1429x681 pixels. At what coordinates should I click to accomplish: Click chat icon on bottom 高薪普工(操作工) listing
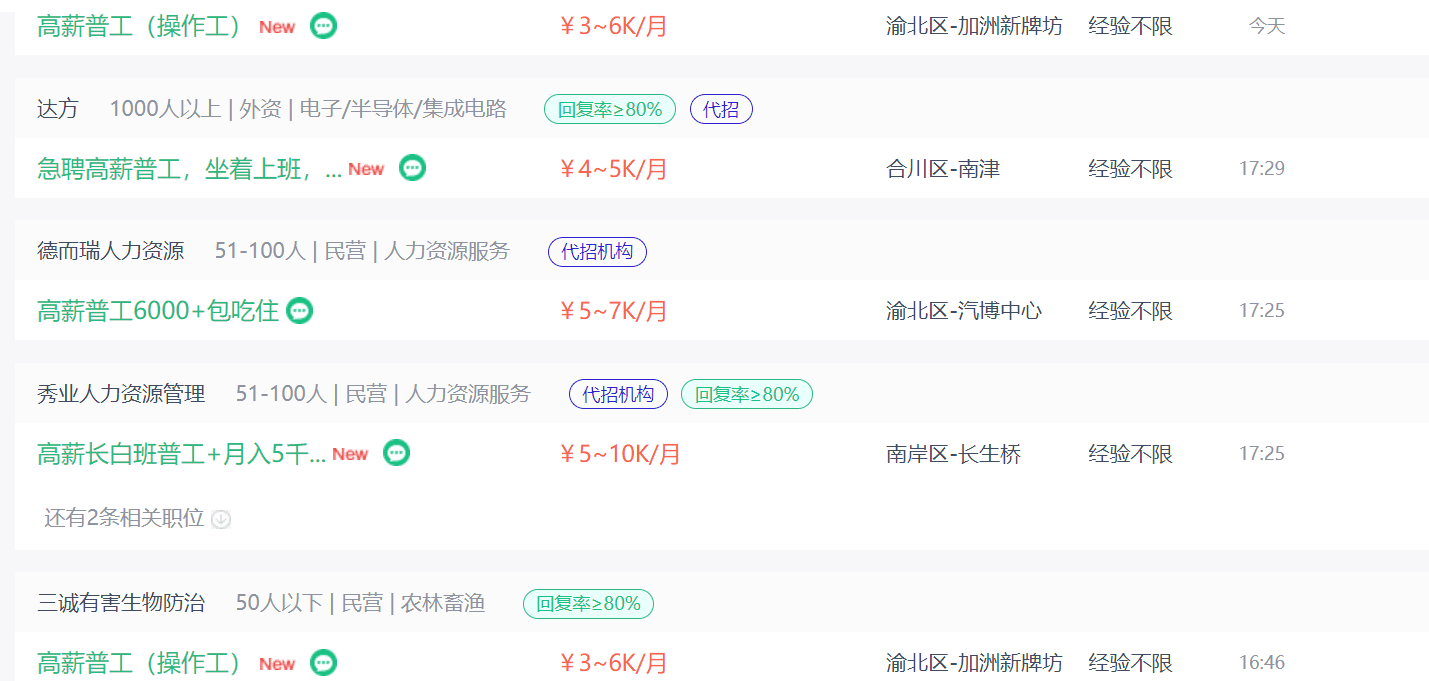pos(323,662)
